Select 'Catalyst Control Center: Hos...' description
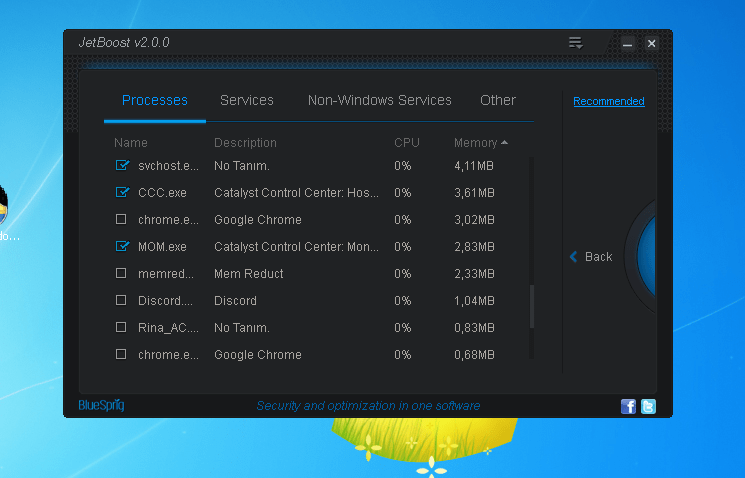This screenshot has width=745, height=478. (296, 192)
